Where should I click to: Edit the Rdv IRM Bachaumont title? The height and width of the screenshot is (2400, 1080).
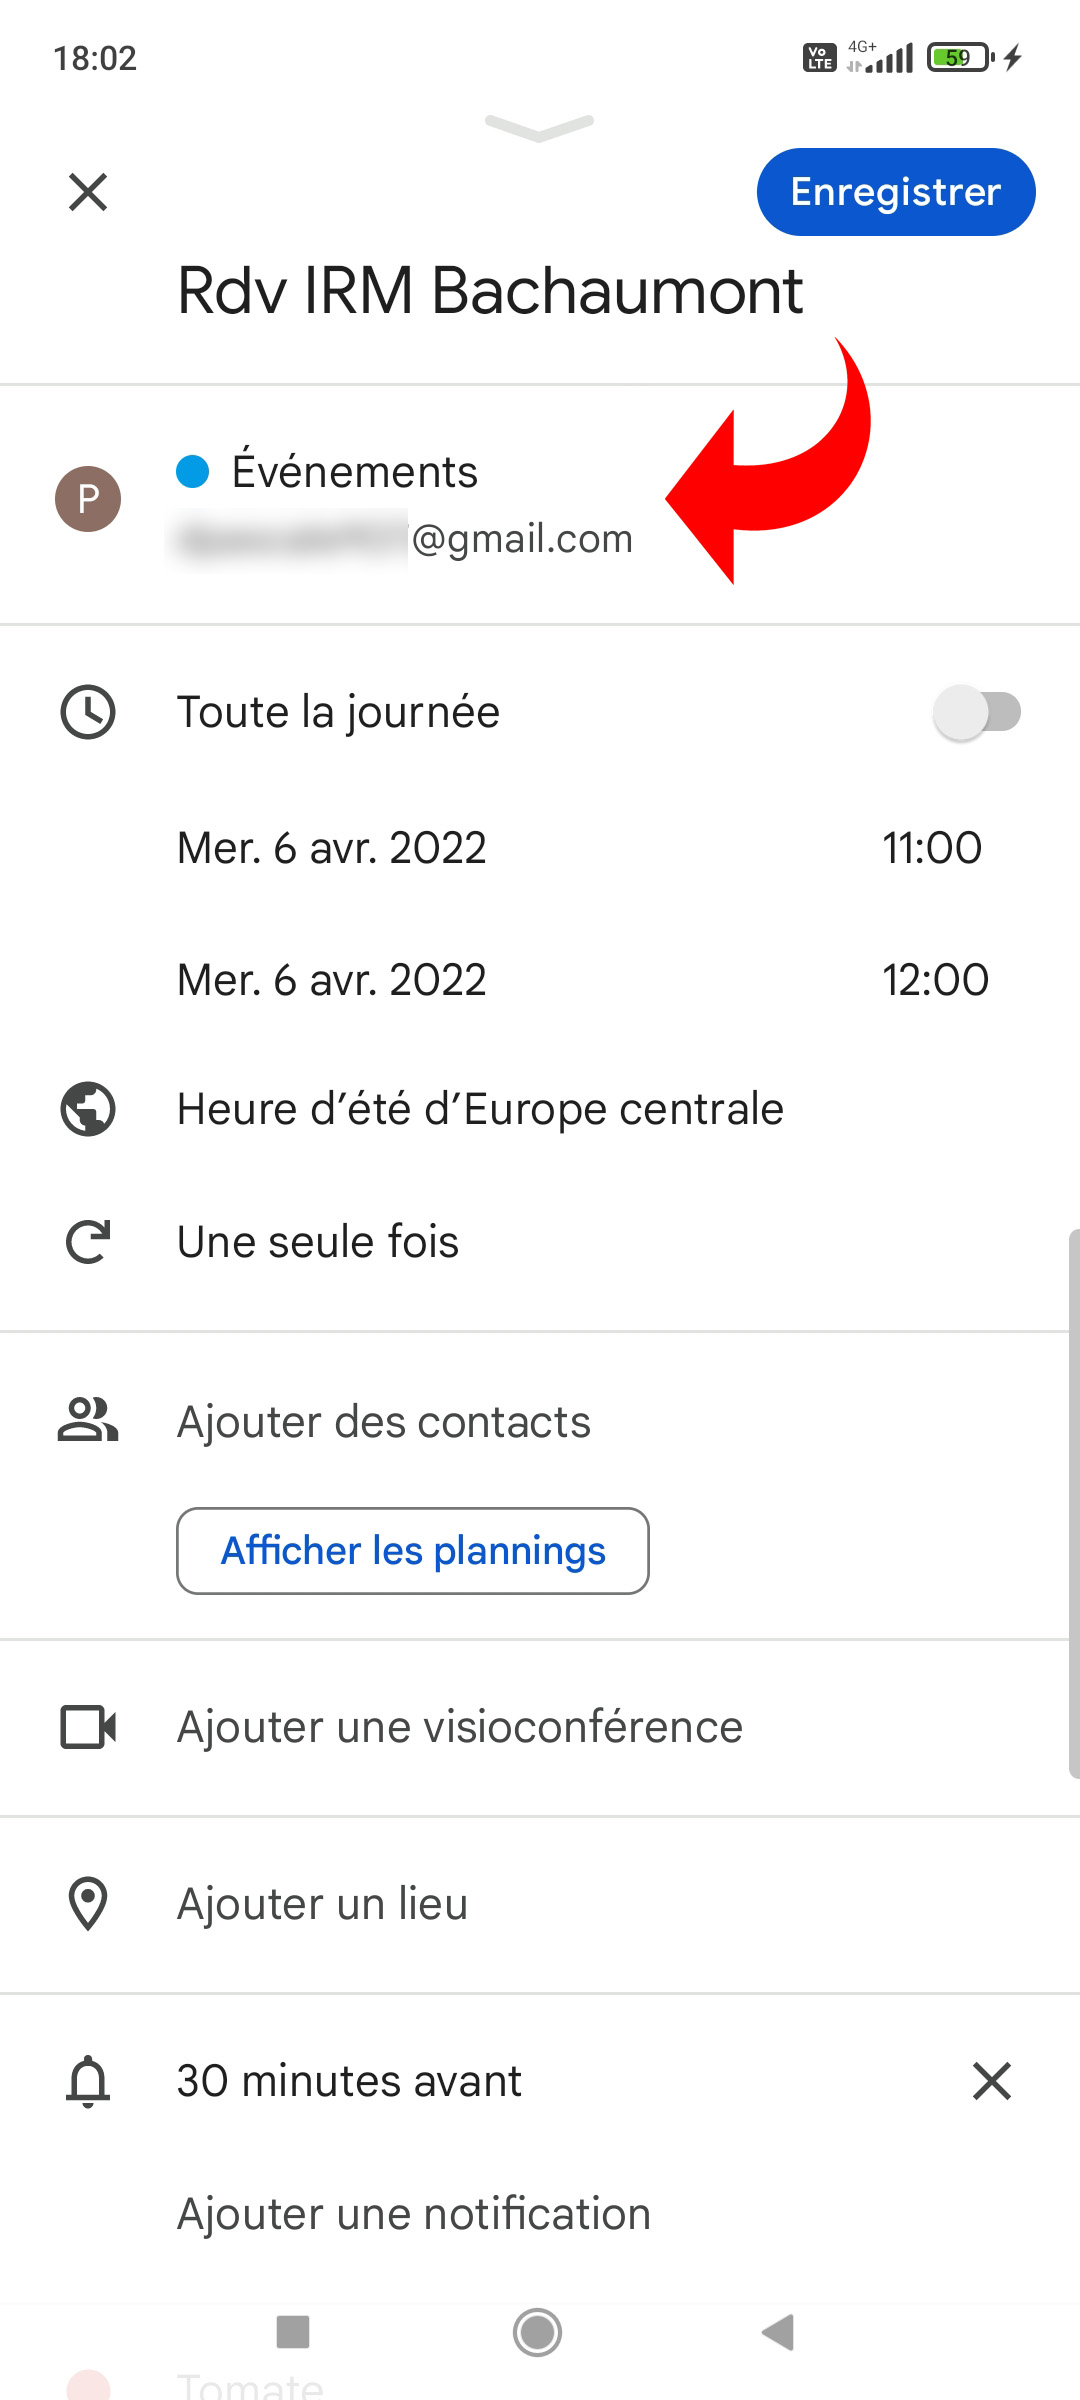(x=490, y=291)
